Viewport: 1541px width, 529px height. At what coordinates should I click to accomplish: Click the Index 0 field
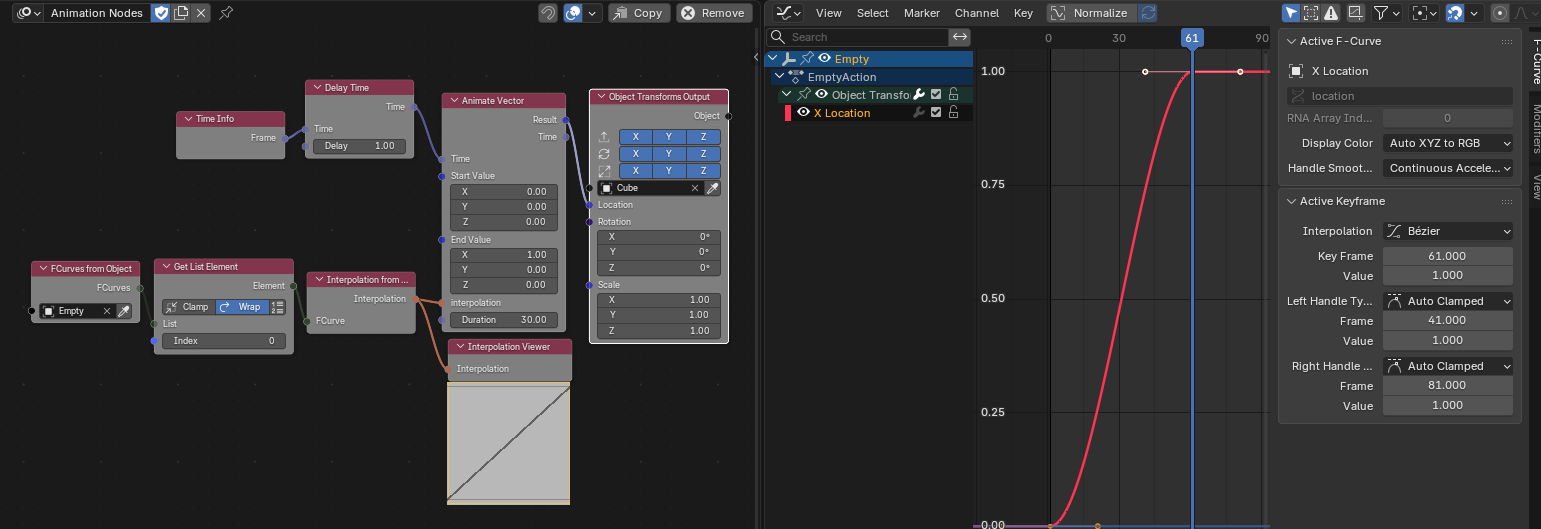(224, 341)
